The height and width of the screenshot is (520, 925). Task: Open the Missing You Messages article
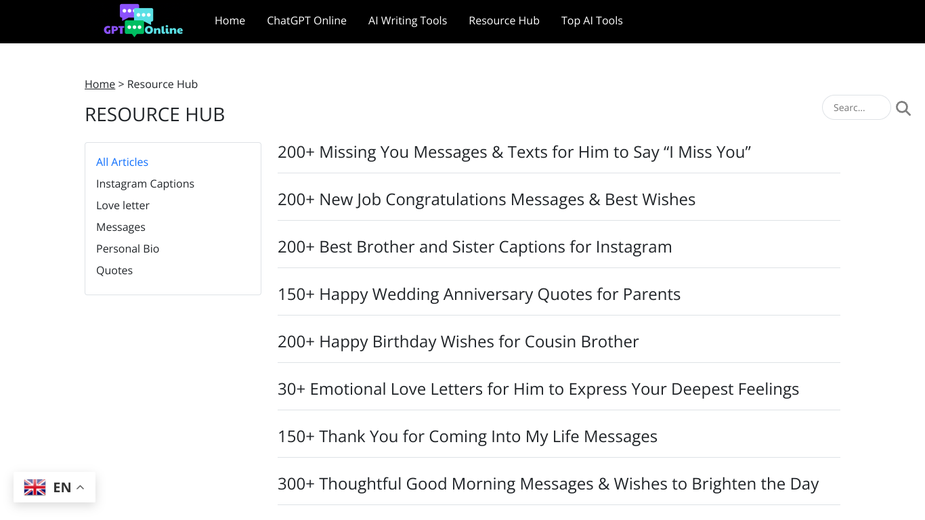[514, 152]
